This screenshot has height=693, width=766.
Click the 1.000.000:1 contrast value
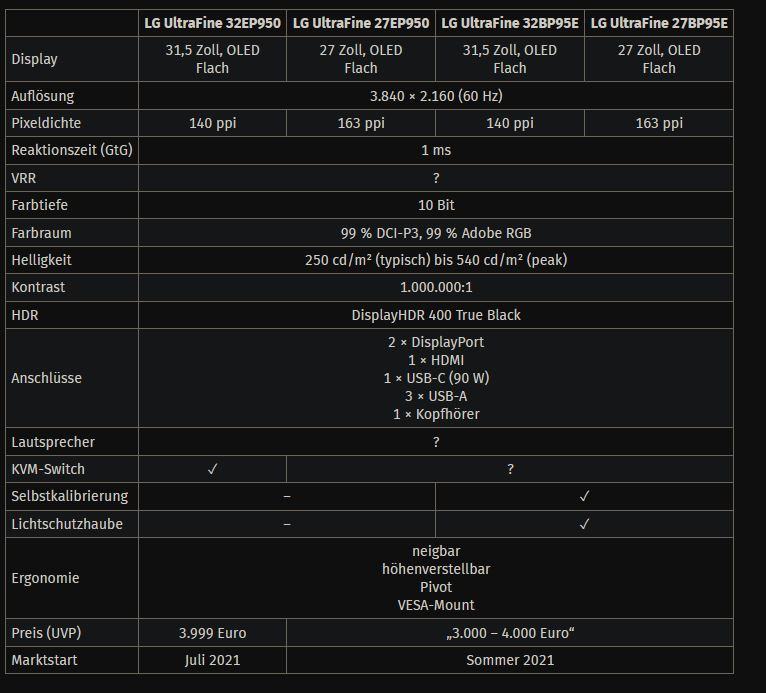[x=436, y=287]
